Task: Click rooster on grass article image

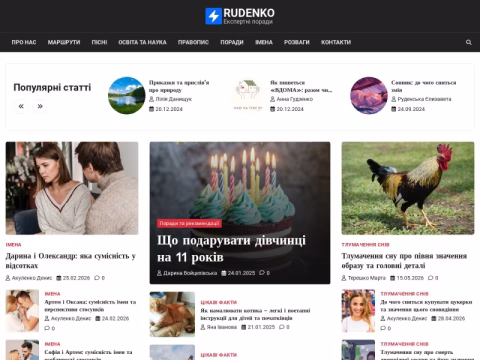Action: [408, 188]
